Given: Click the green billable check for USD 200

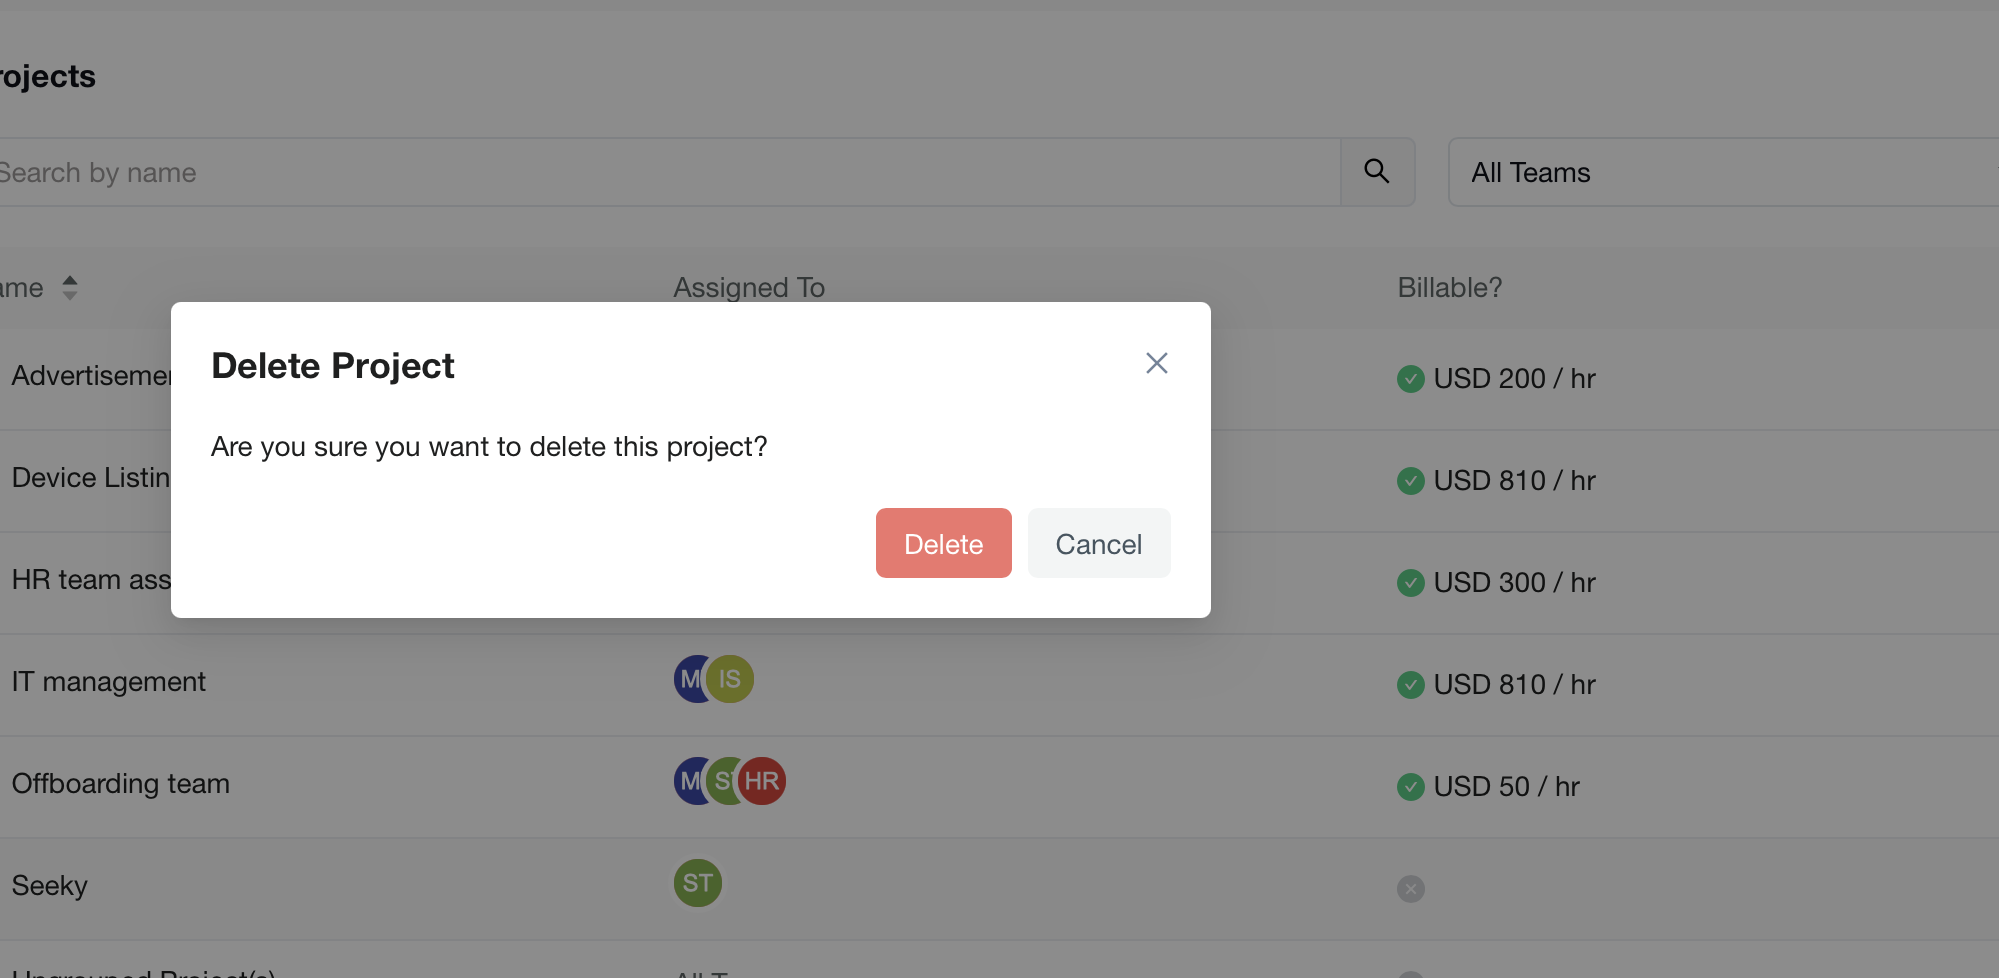Looking at the screenshot, I should click(1410, 379).
